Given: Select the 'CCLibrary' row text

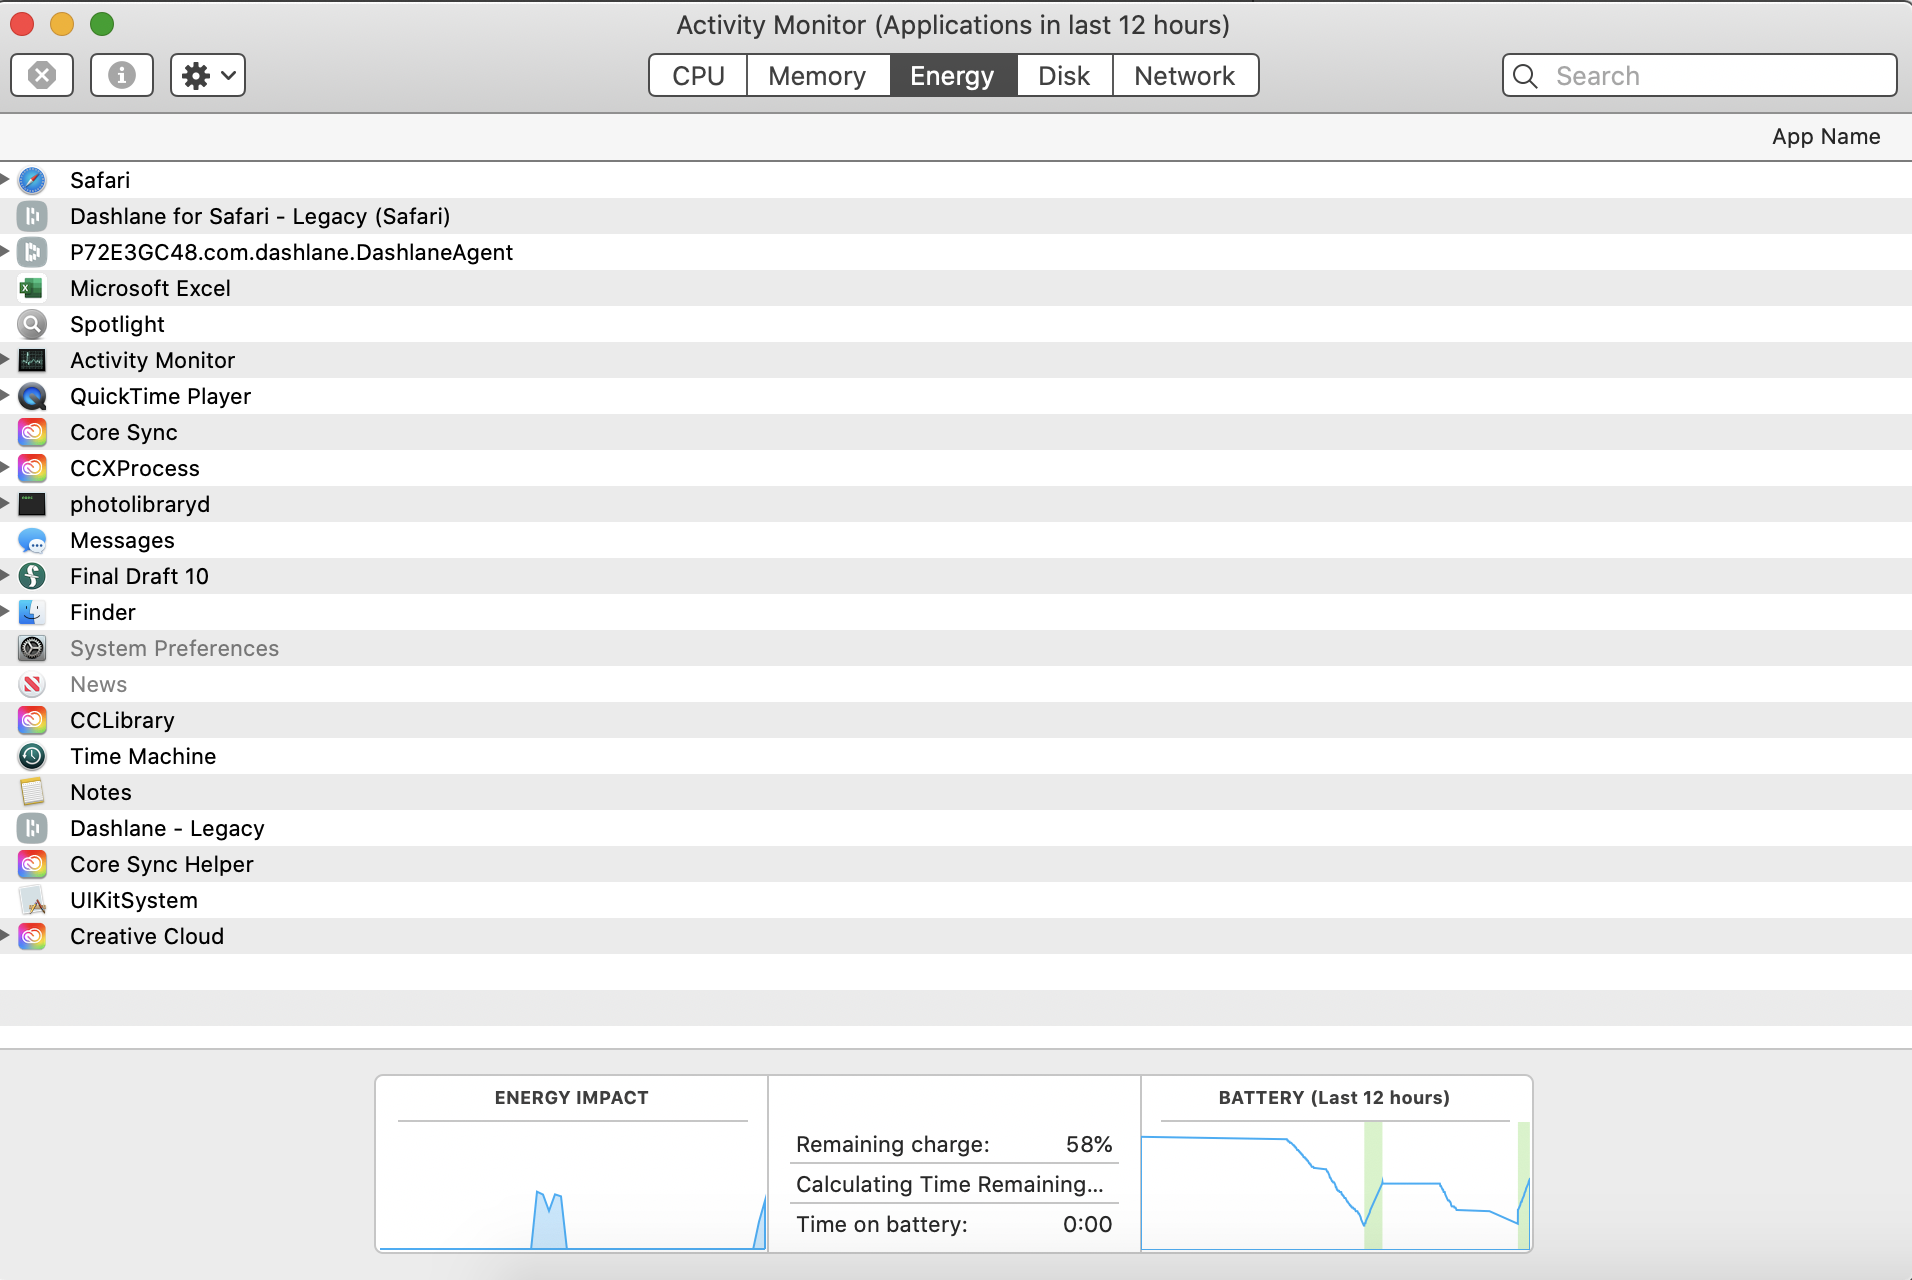Looking at the screenshot, I should pyautogui.click(x=122, y=721).
